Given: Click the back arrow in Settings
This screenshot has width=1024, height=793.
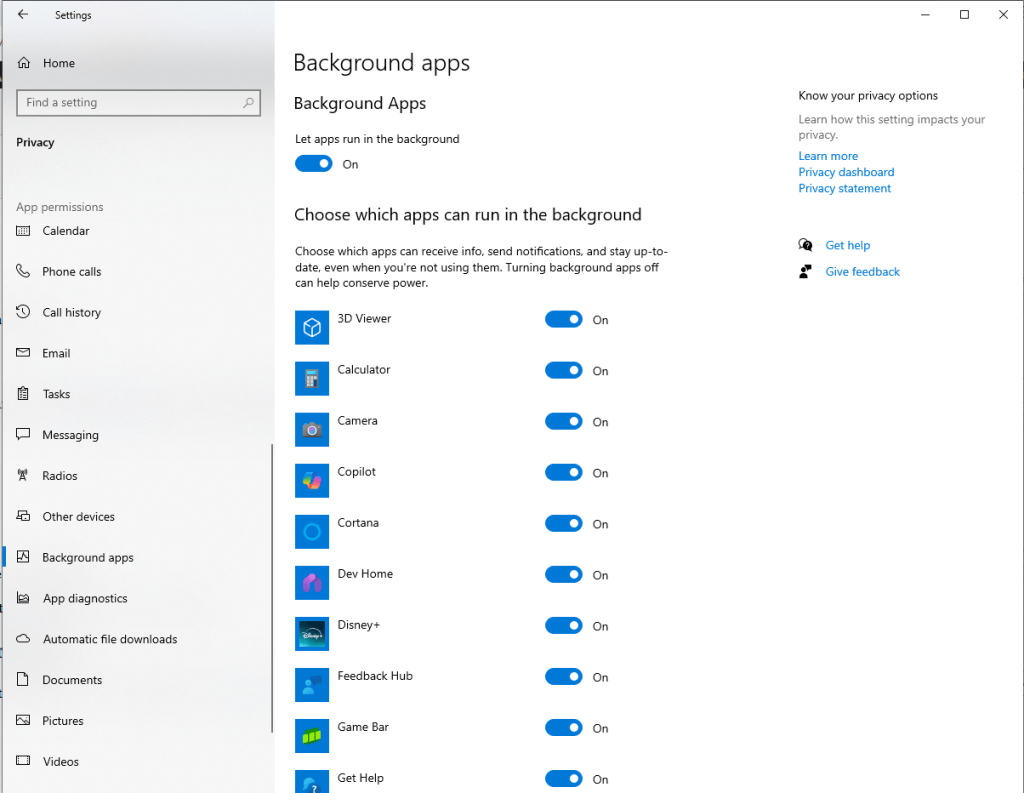Looking at the screenshot, I should point(23,15).
